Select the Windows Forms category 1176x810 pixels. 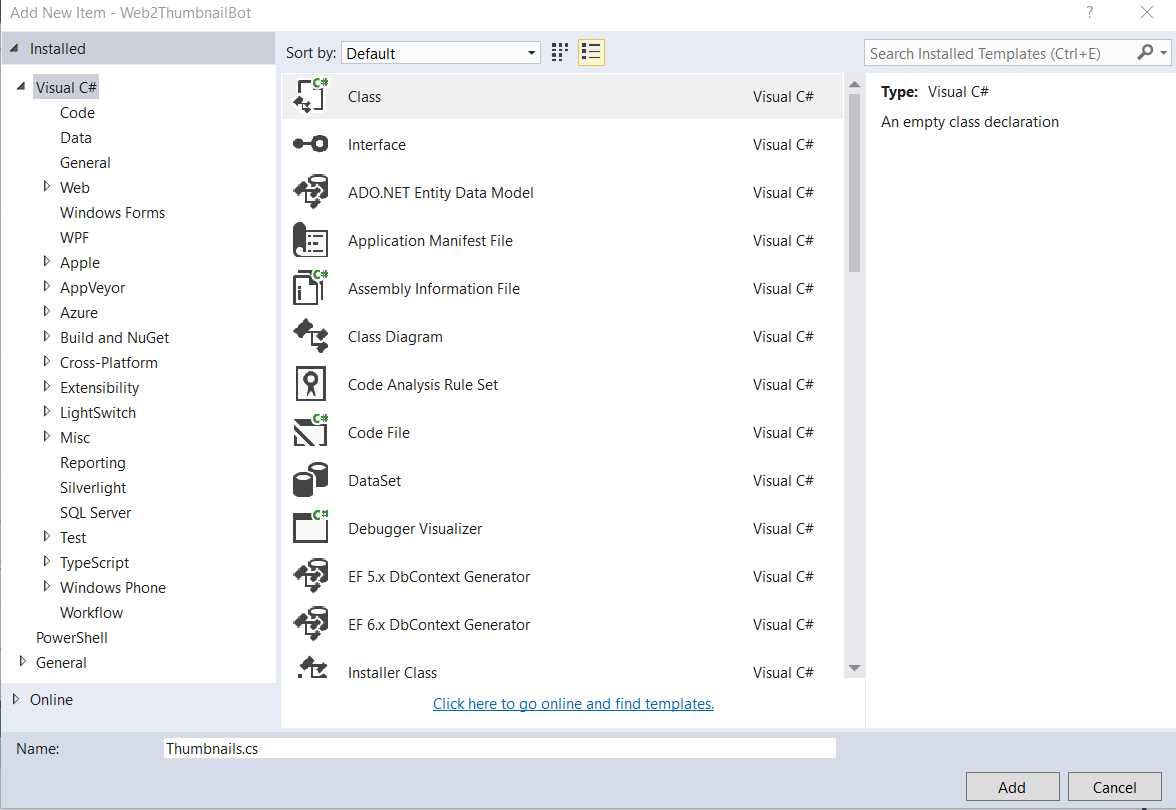coord(112,212)
